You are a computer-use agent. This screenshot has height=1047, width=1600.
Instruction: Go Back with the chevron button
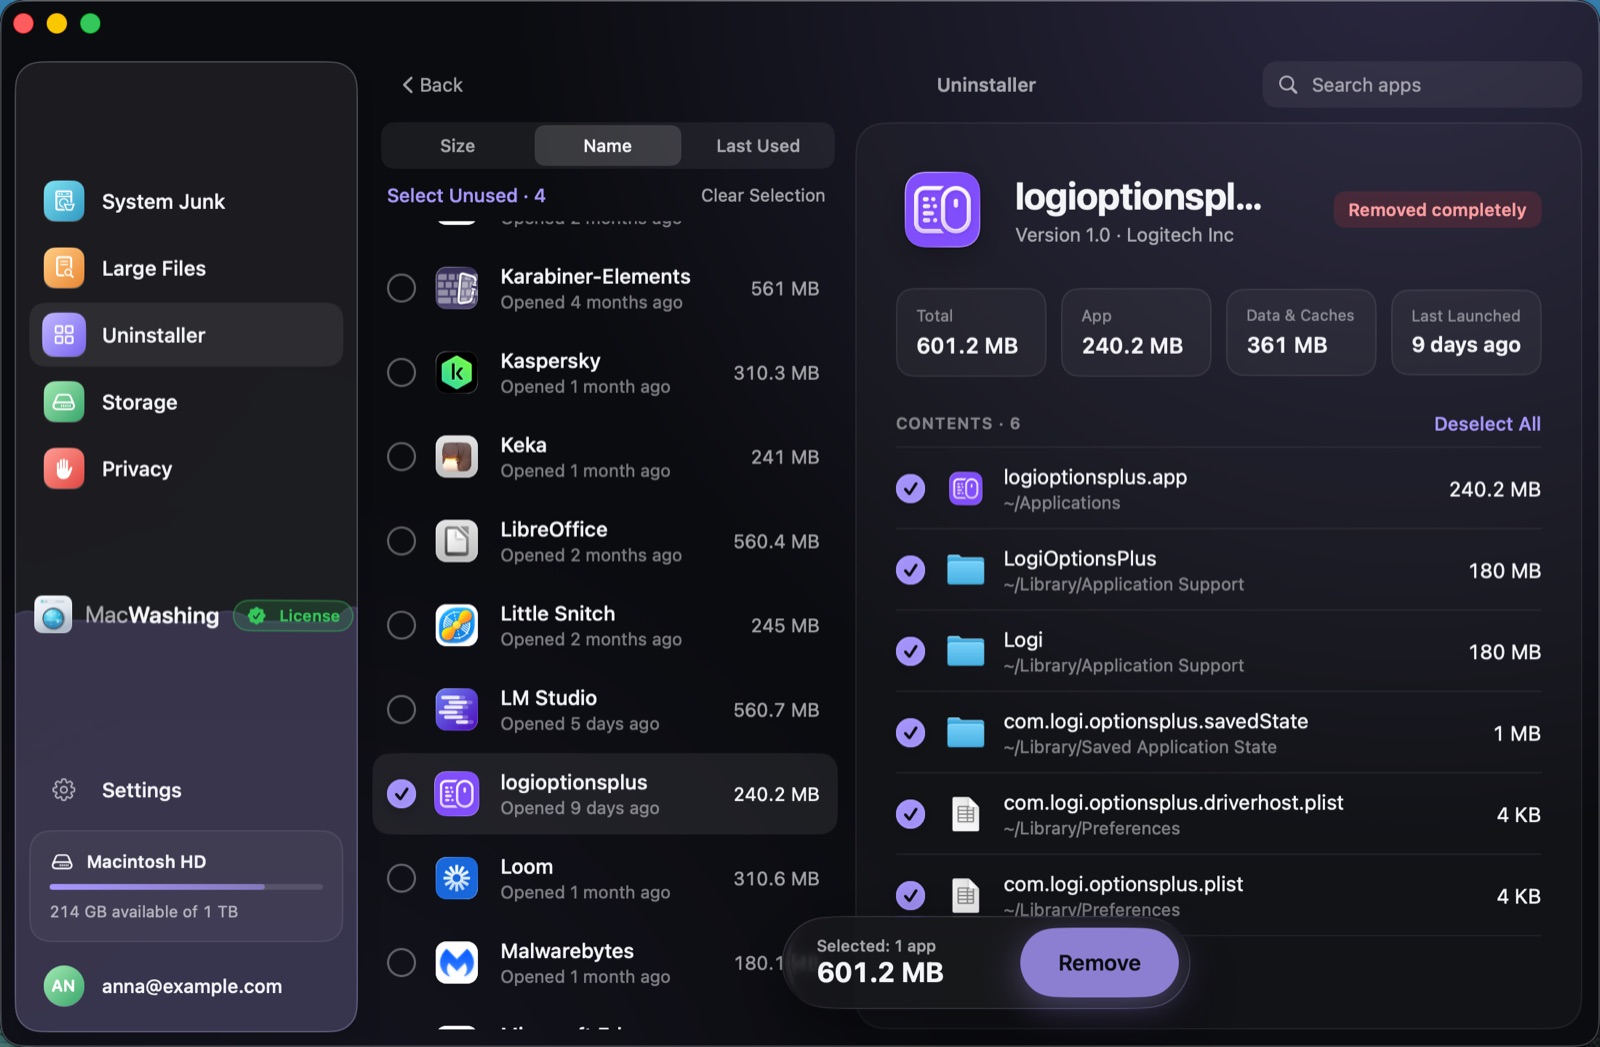[432, 85]
